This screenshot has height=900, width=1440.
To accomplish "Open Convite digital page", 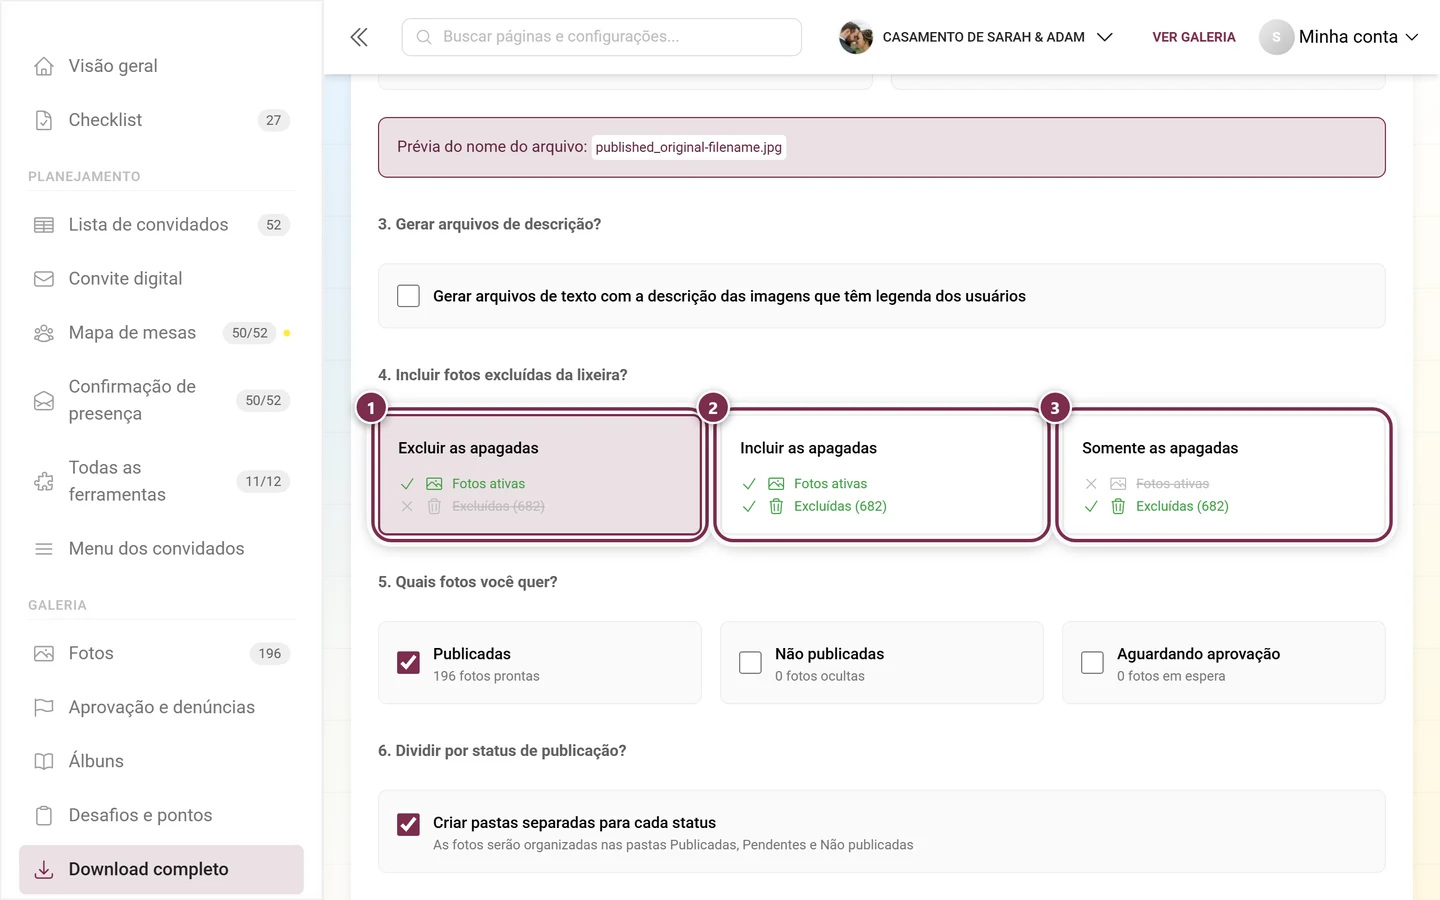I will pos(161,279).
